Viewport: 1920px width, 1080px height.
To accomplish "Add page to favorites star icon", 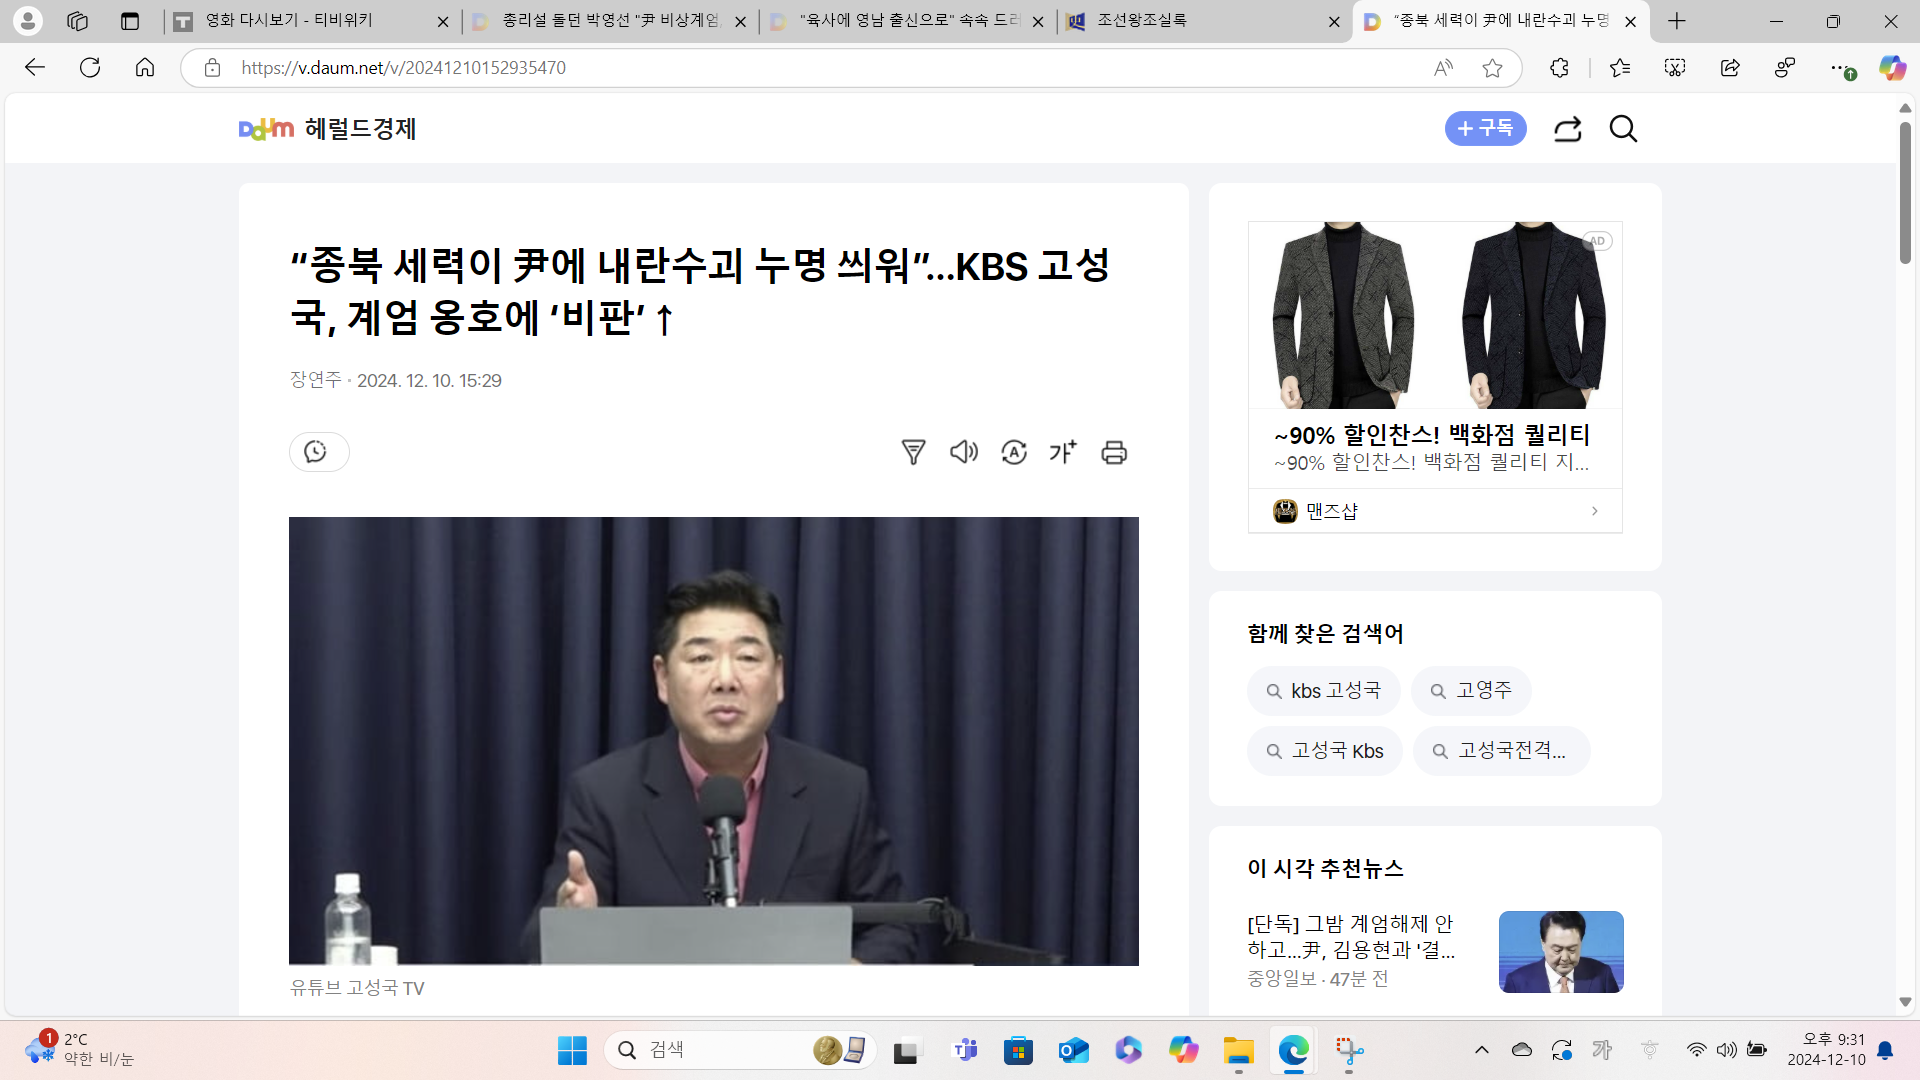I will tap(1492, 68).
